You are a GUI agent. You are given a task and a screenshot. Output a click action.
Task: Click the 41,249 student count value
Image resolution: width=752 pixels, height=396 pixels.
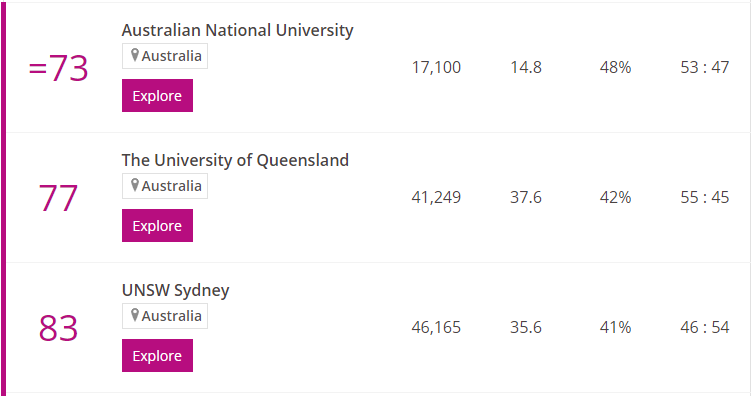point(436,197)
